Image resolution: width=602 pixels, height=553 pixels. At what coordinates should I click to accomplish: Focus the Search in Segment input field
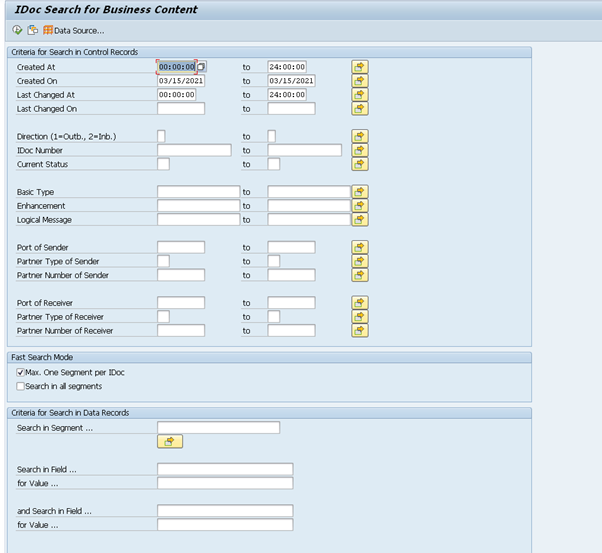[x=218, y=428]
